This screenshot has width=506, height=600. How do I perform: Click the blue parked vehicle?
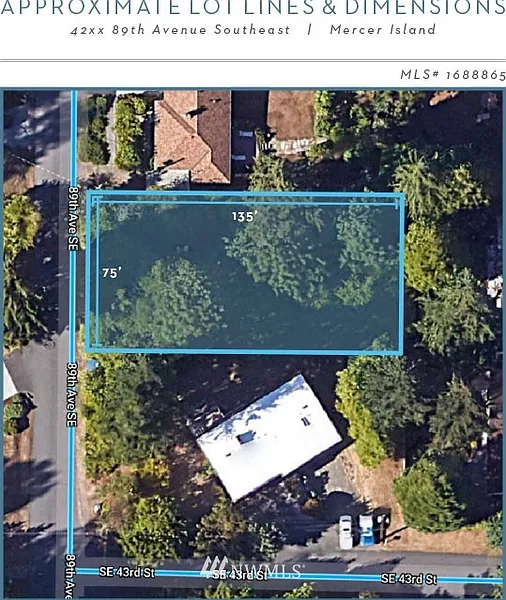366,530
